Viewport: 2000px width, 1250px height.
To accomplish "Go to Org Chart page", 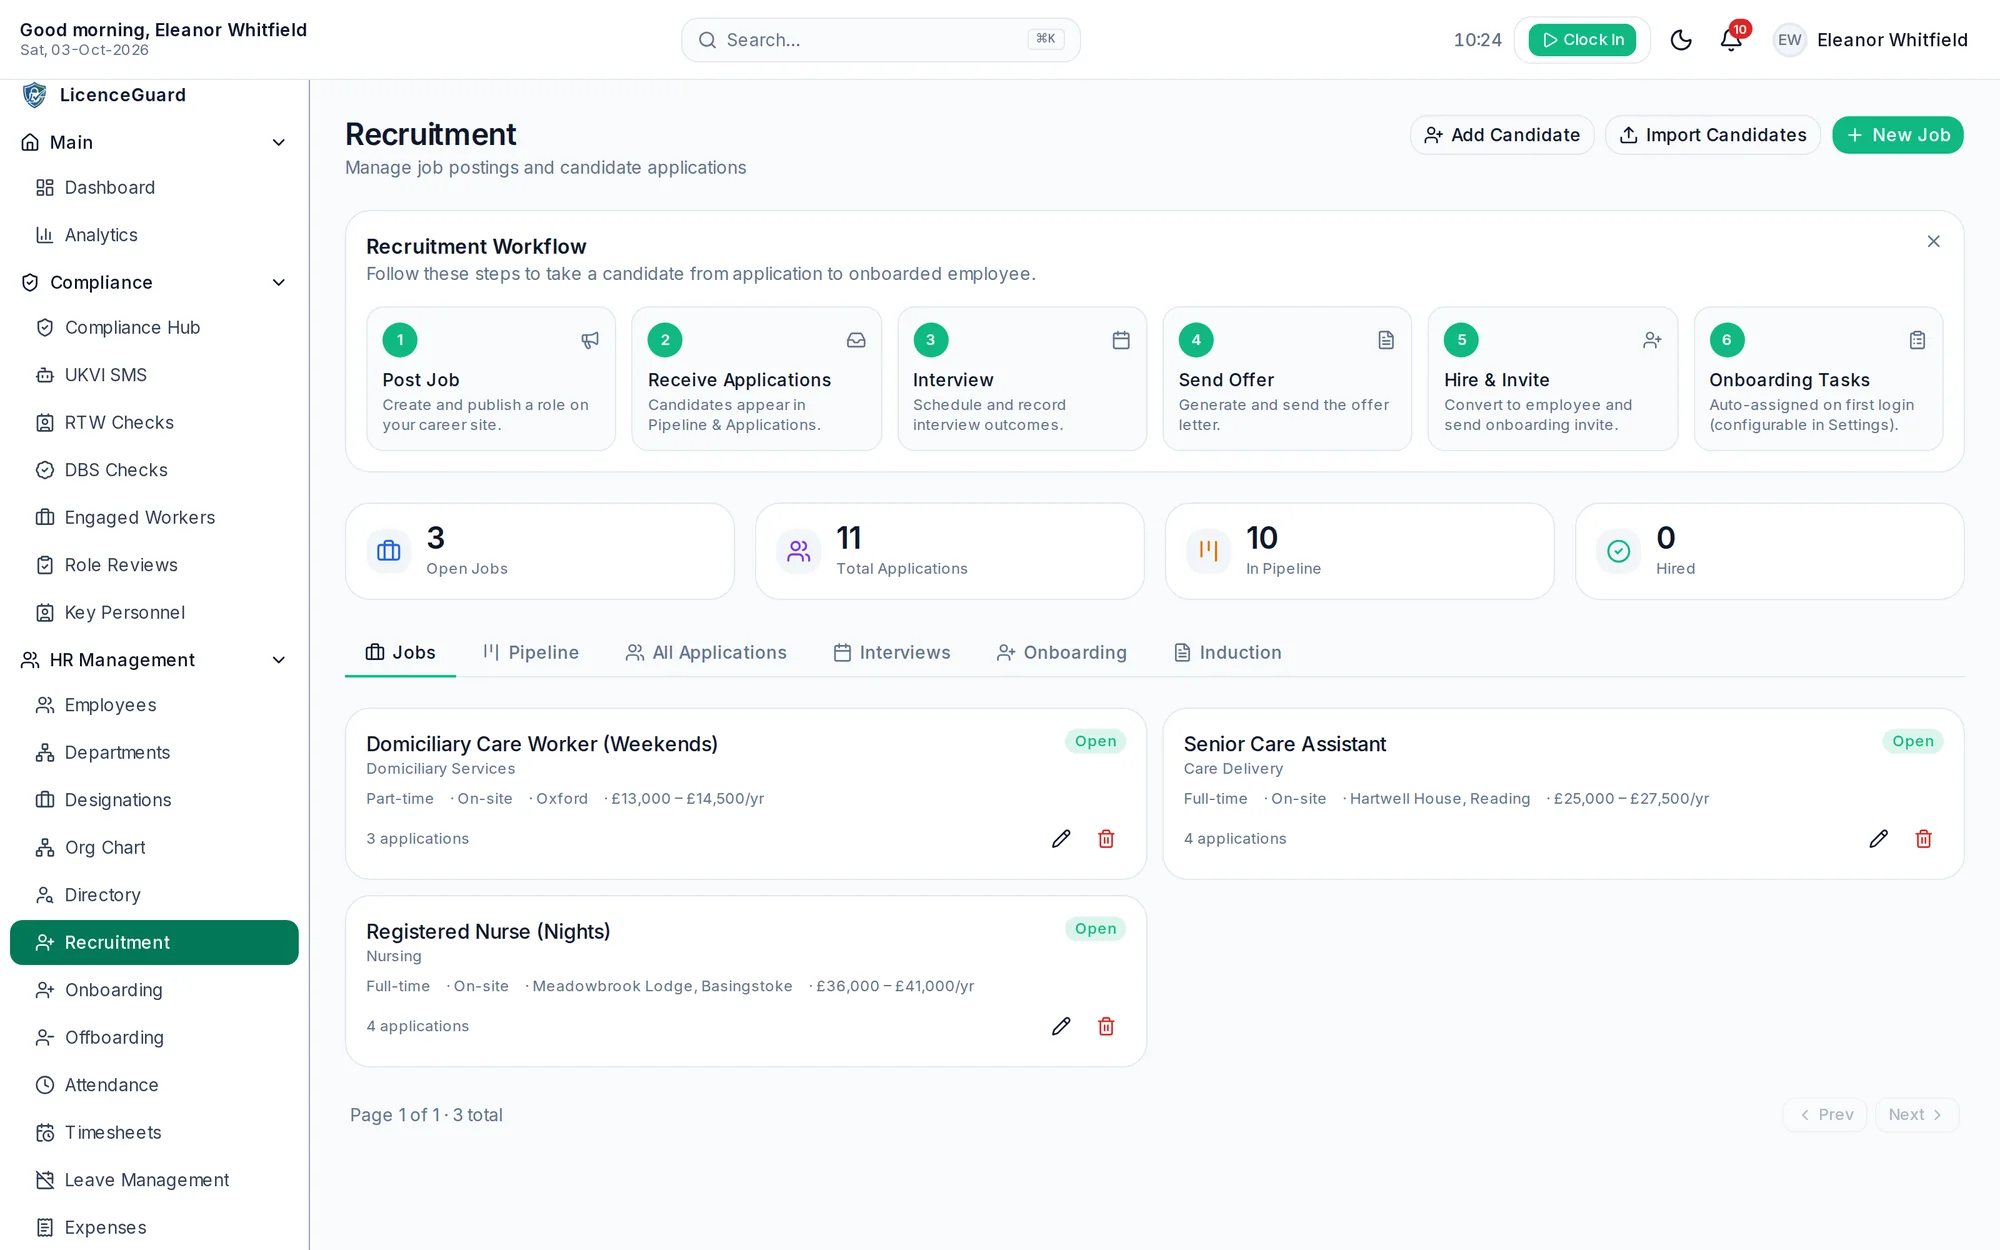I will point(155,848).
